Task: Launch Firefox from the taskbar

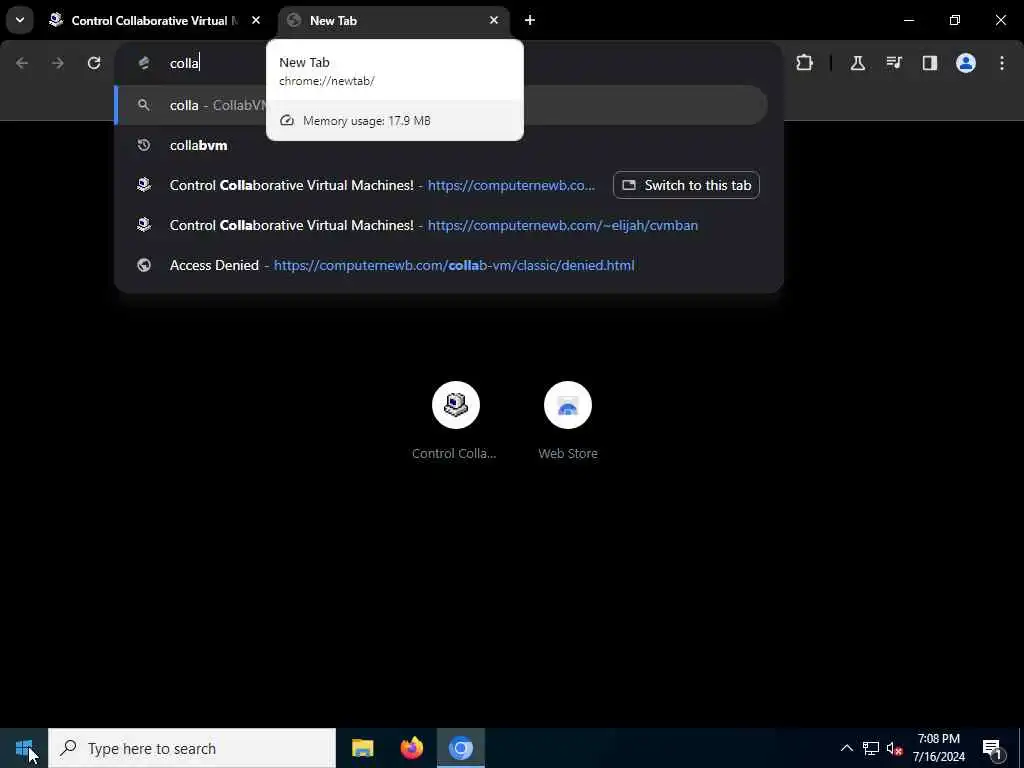Action: [x=411, y=748]
